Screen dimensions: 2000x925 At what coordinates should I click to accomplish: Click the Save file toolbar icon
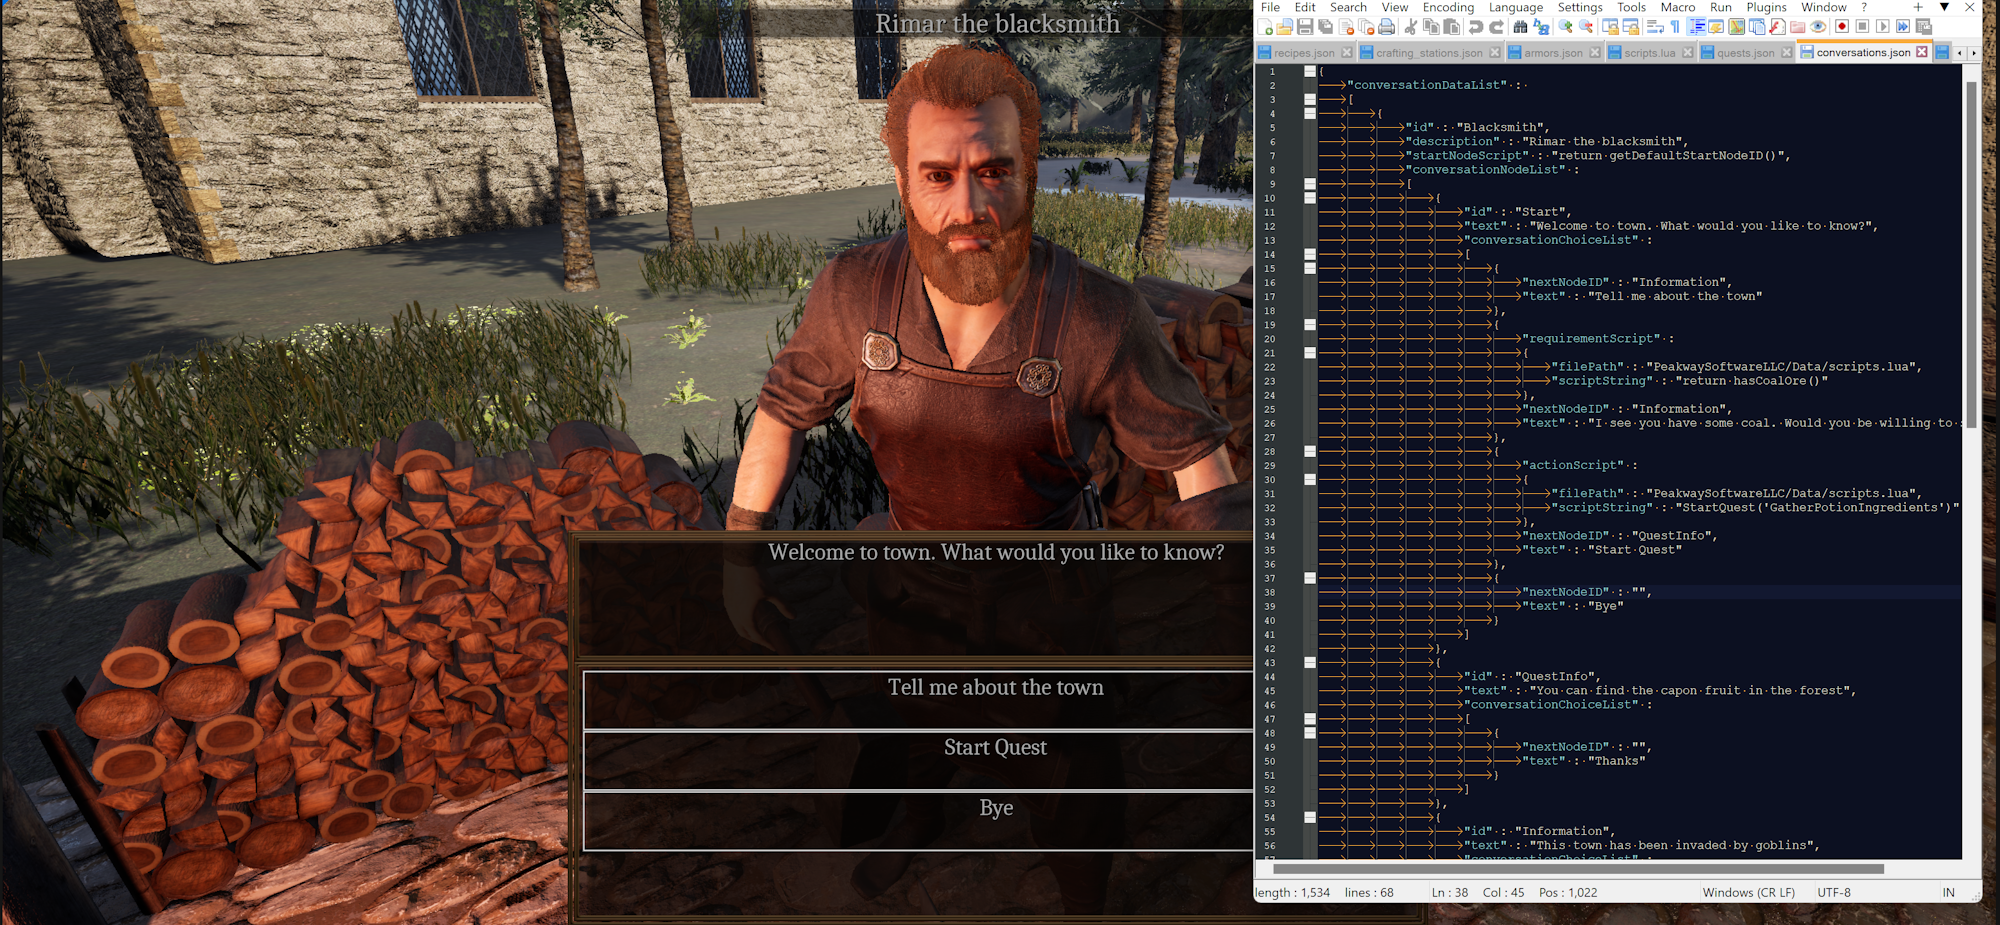coord(1305,27)
